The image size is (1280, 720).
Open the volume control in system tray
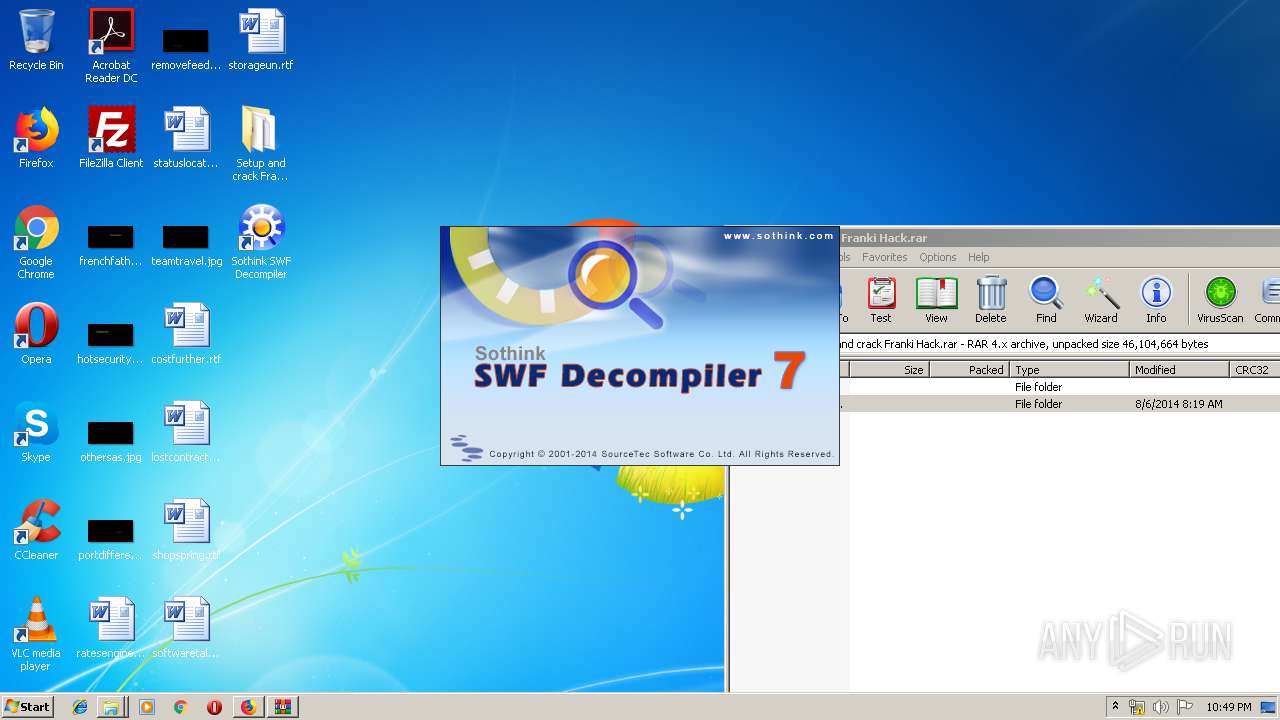pos(1160,707)
